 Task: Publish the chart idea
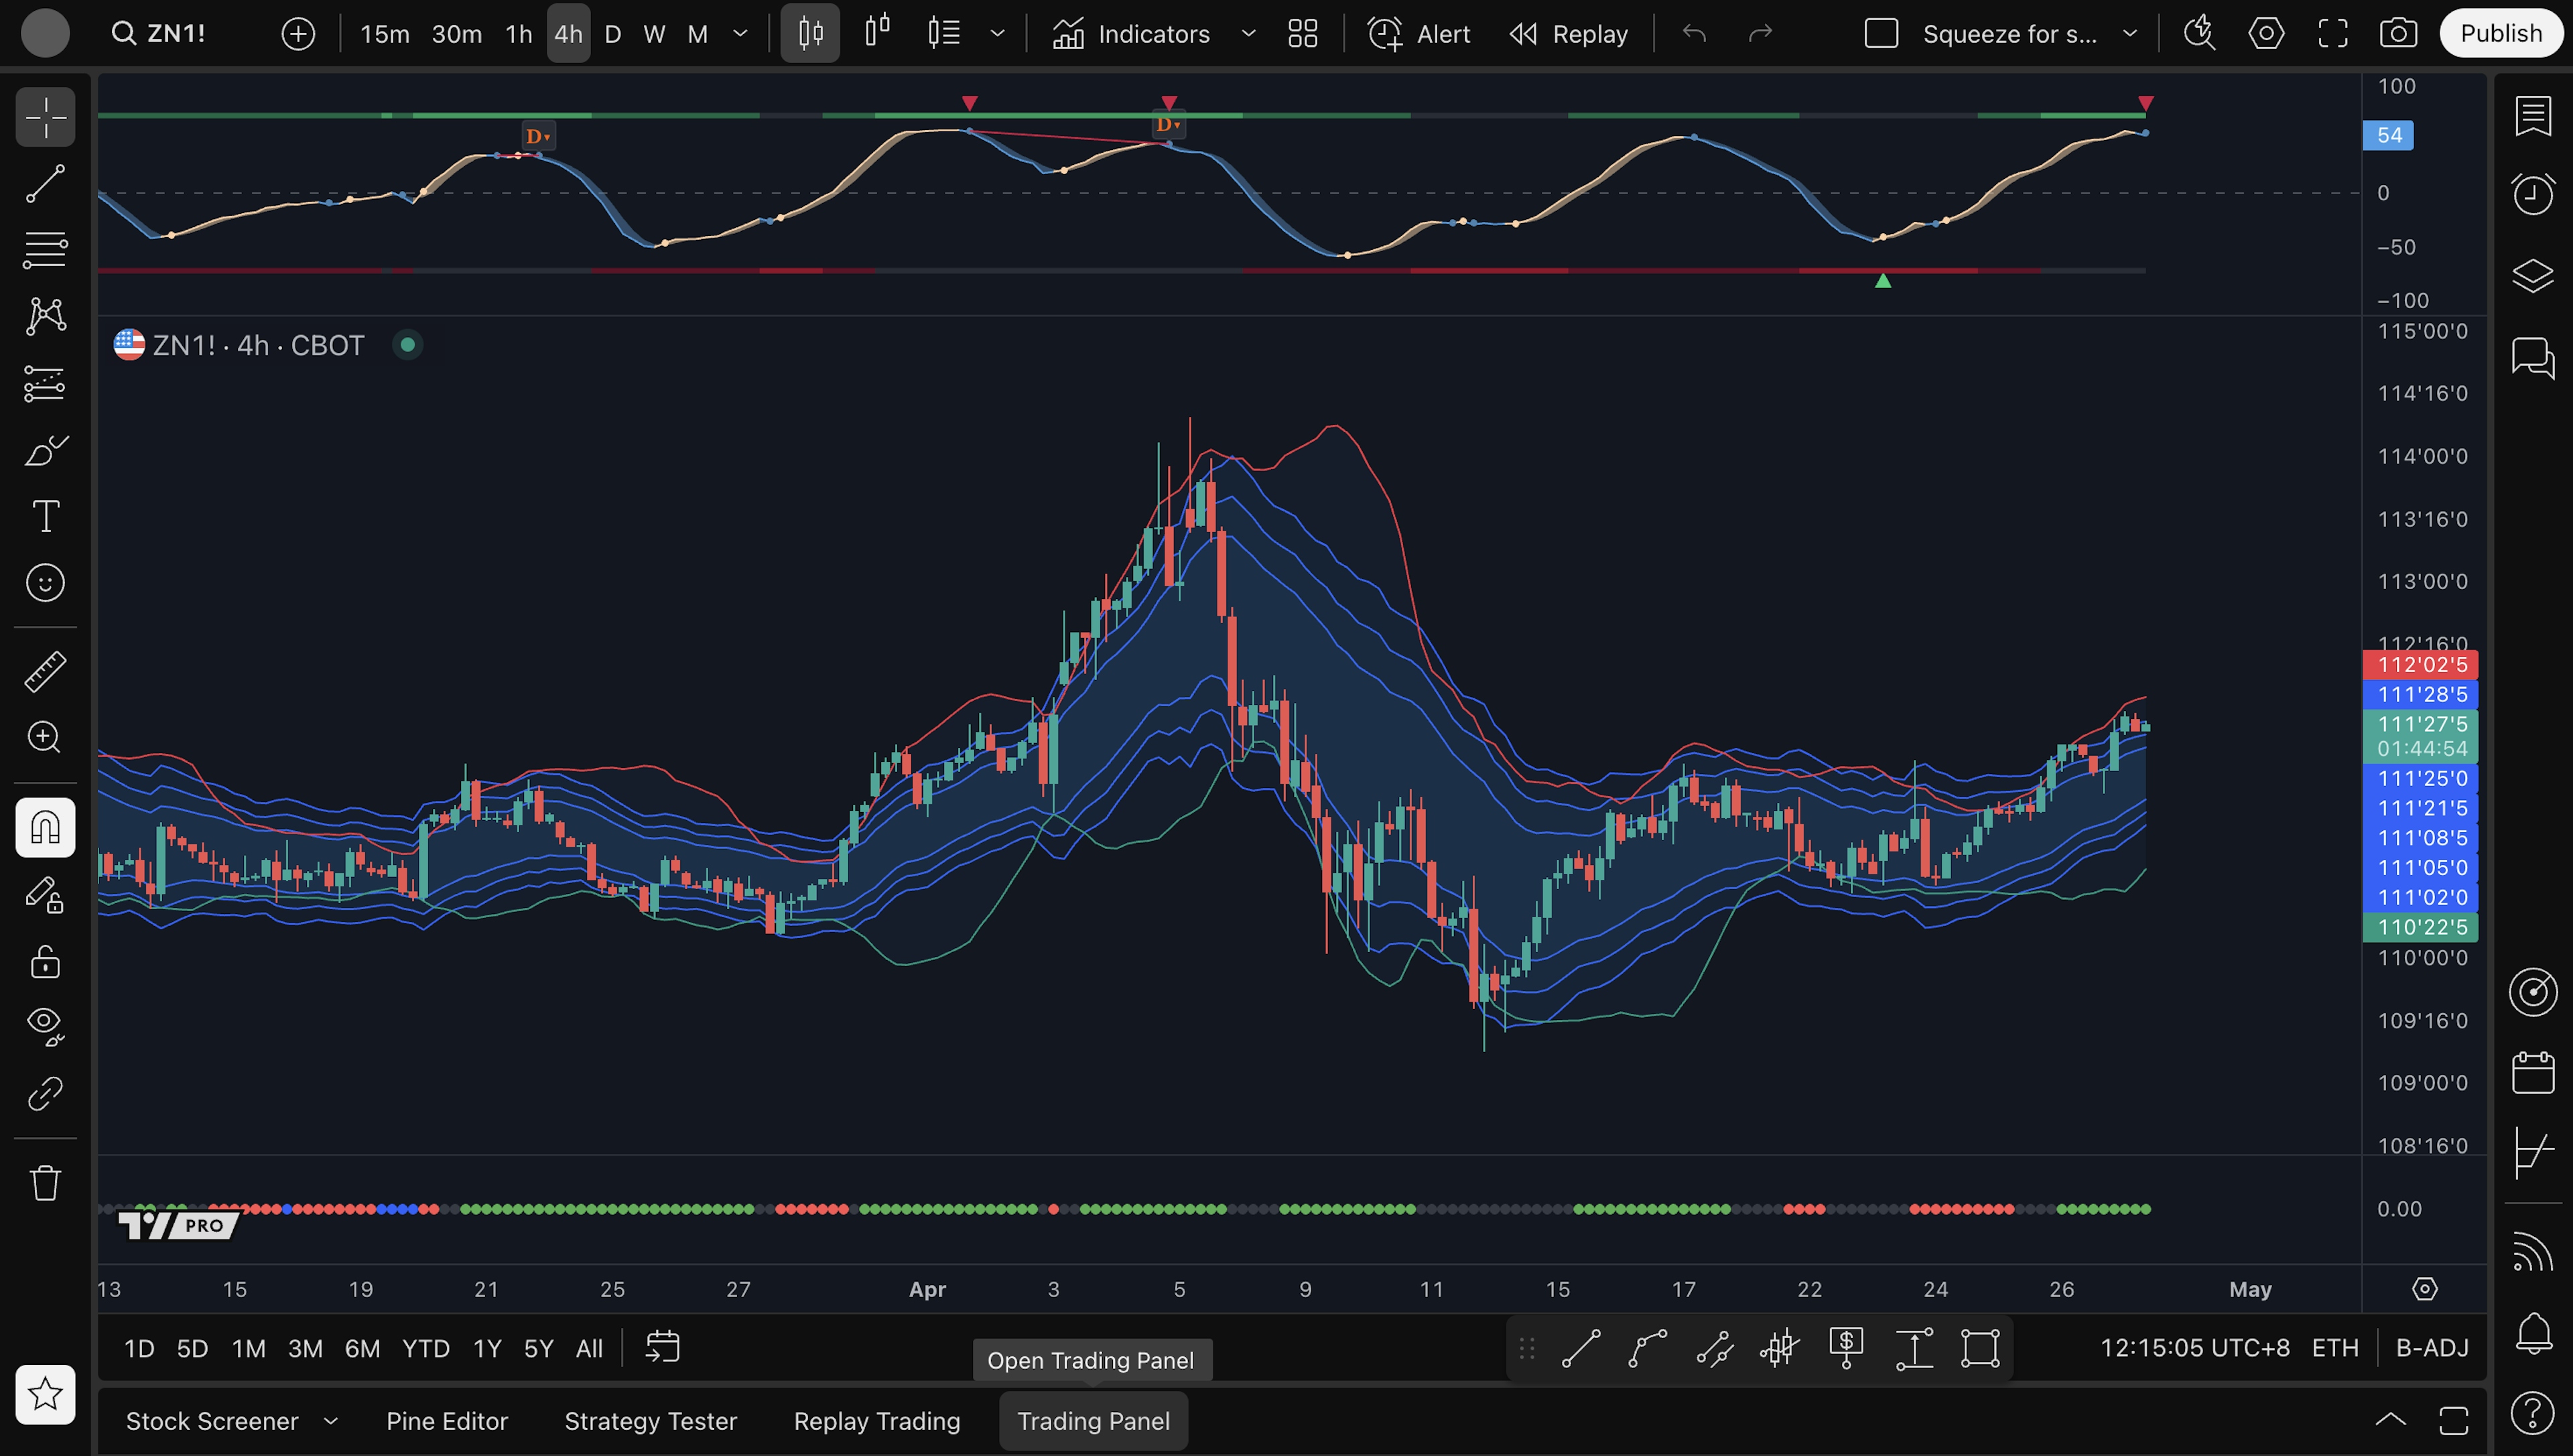click(x=2501, y=33)
